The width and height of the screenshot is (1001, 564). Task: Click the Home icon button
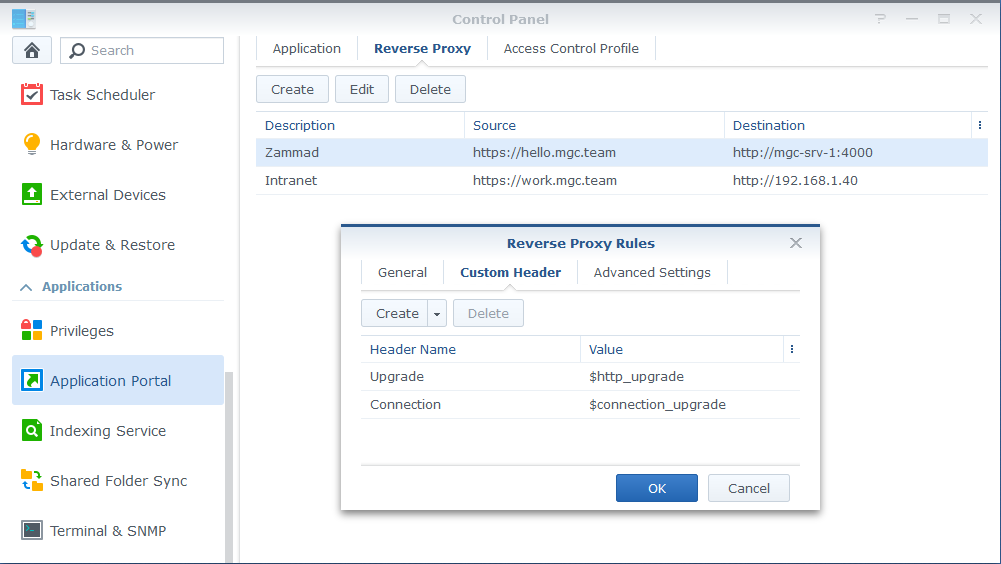click(31, 51)
